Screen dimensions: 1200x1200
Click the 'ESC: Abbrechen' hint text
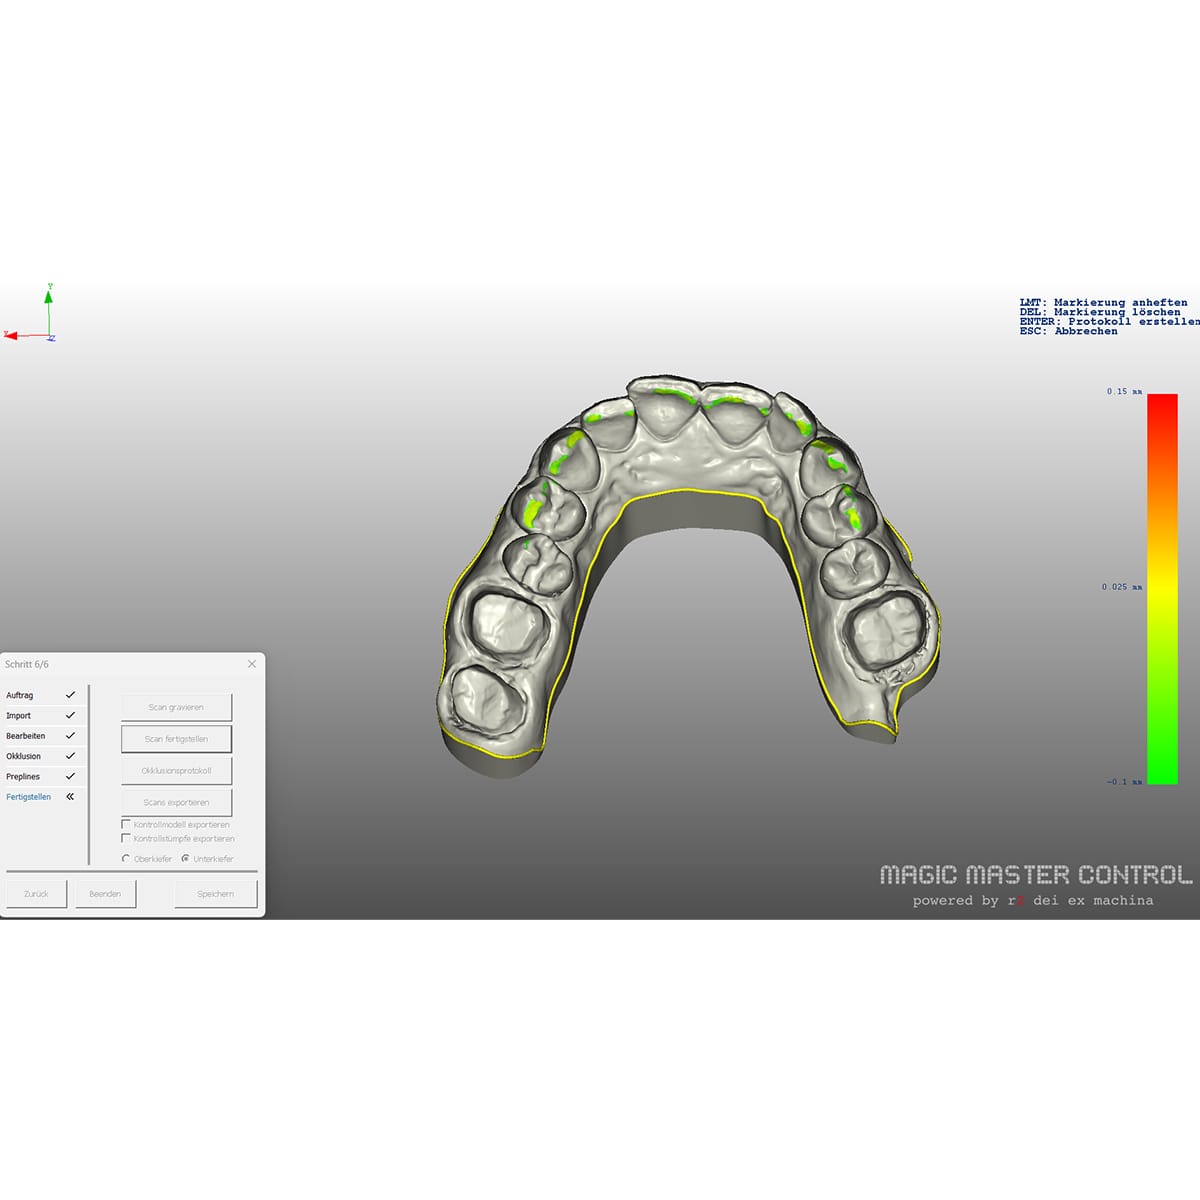tap(1069, 331)
